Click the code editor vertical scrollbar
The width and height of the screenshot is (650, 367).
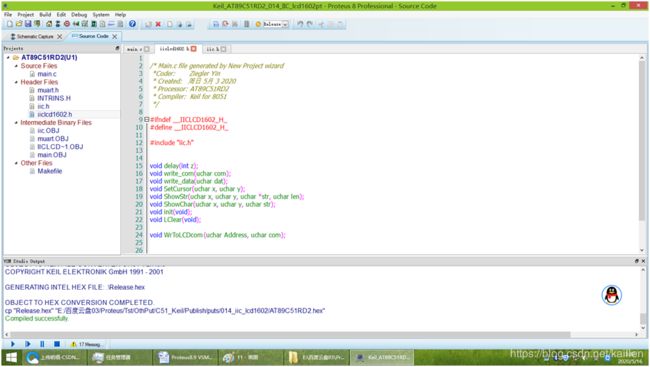tap(642, 141)
